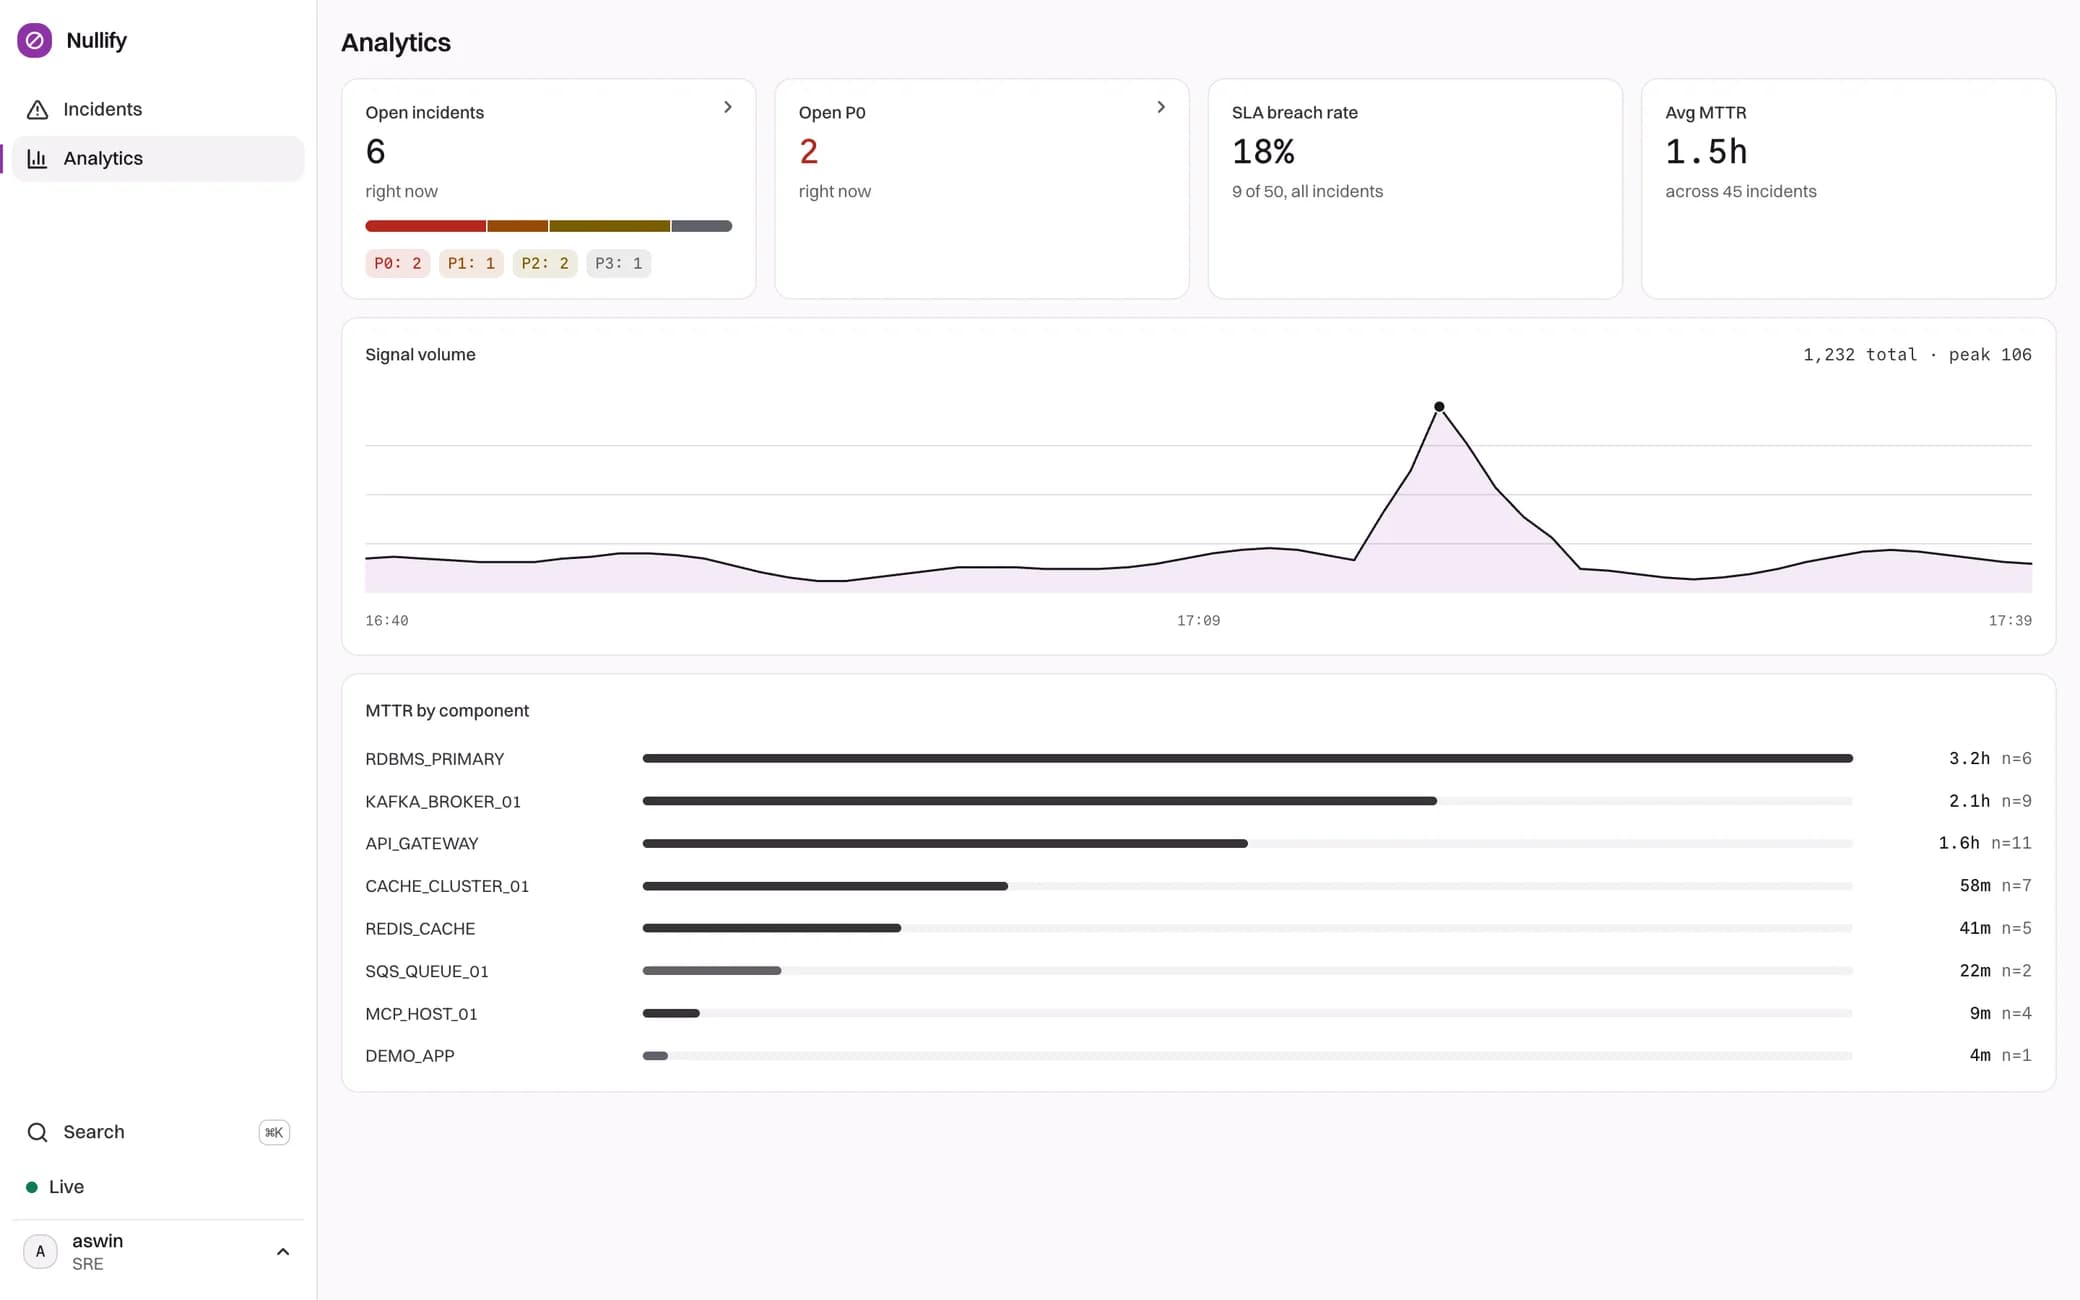
Task: Open Open incidents card chevron
Action: tap(728, 107)
